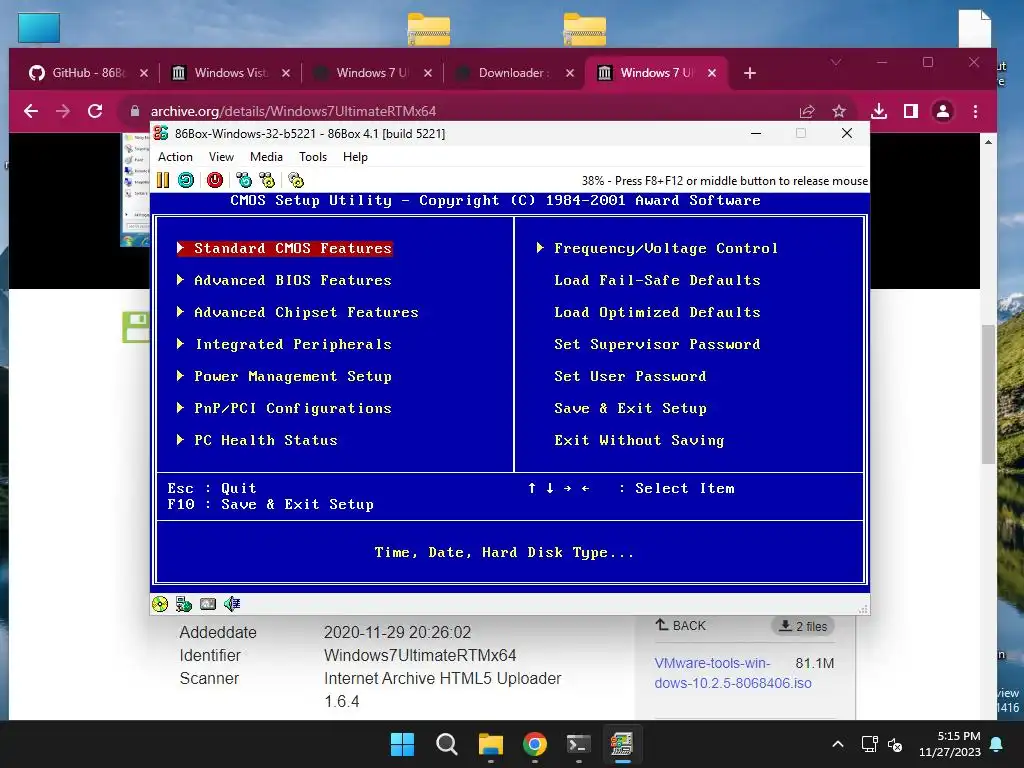Image resolution: width=1024 pixels, height=768 pixels.
Task: Show hidden tray icons chevron
Action: pos(838,744)
